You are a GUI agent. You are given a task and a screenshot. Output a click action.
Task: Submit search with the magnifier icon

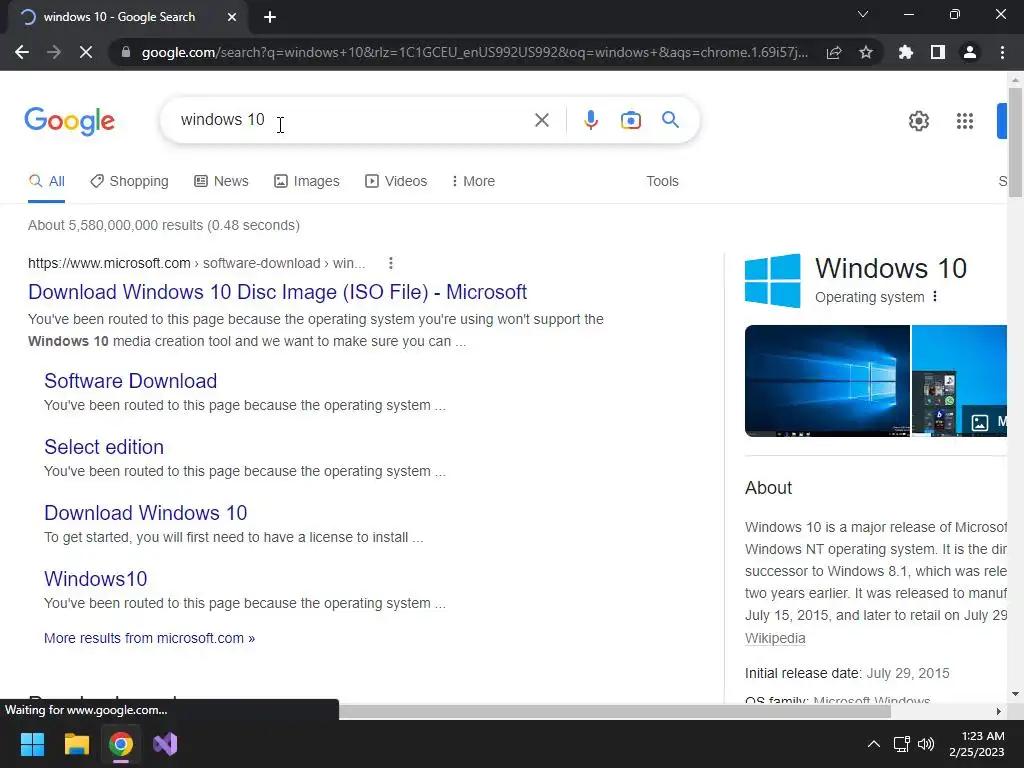[x=670, y=120]
